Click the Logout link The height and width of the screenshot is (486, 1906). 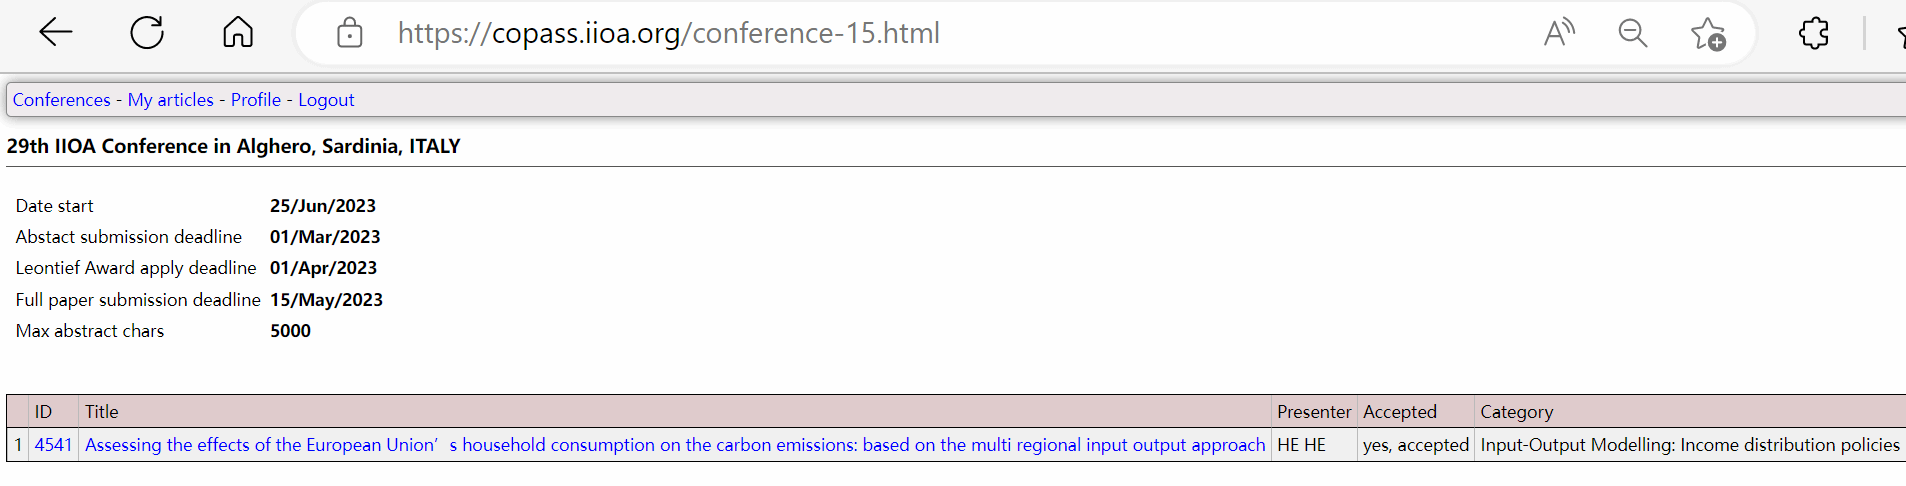[x=326, y=100]
